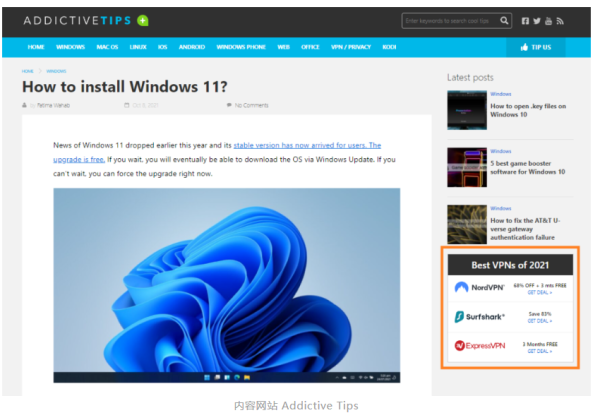Open the HOME menu item
The image size is (600, 420).
click(36, 47)
